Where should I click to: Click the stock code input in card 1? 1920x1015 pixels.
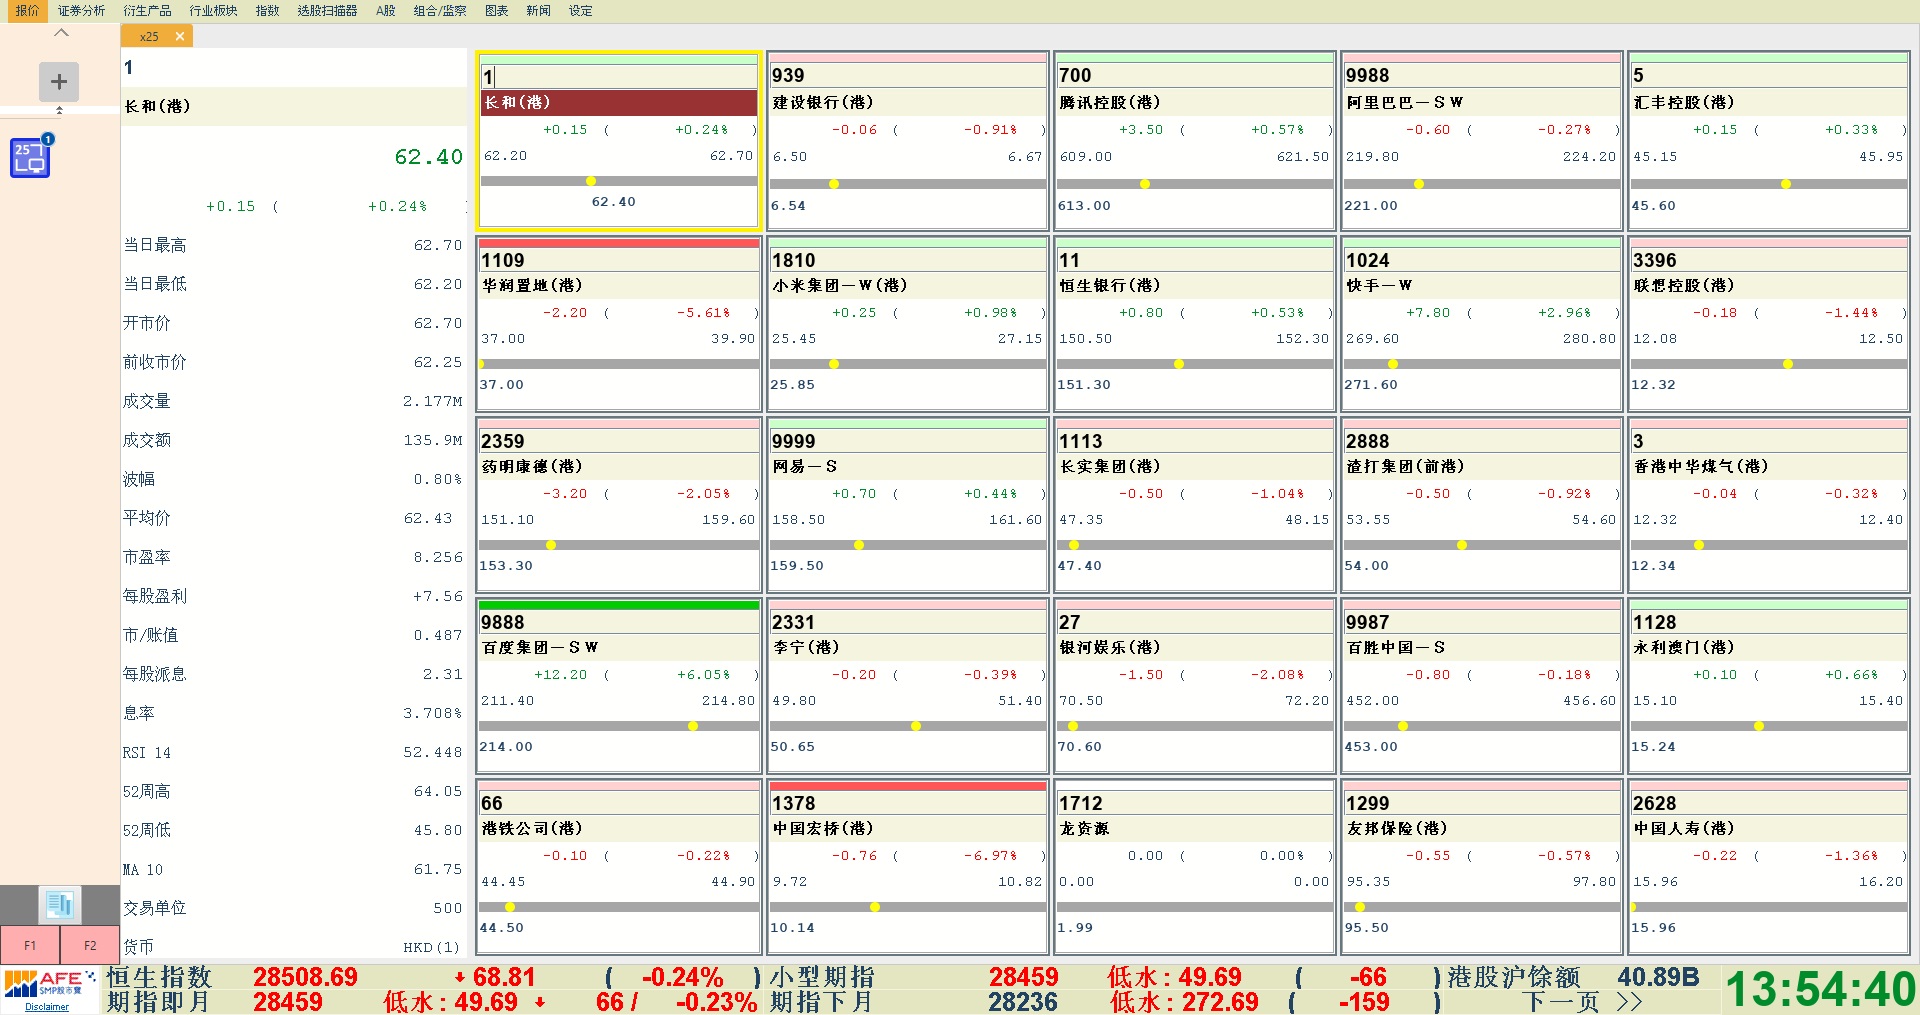coord(618,76)
